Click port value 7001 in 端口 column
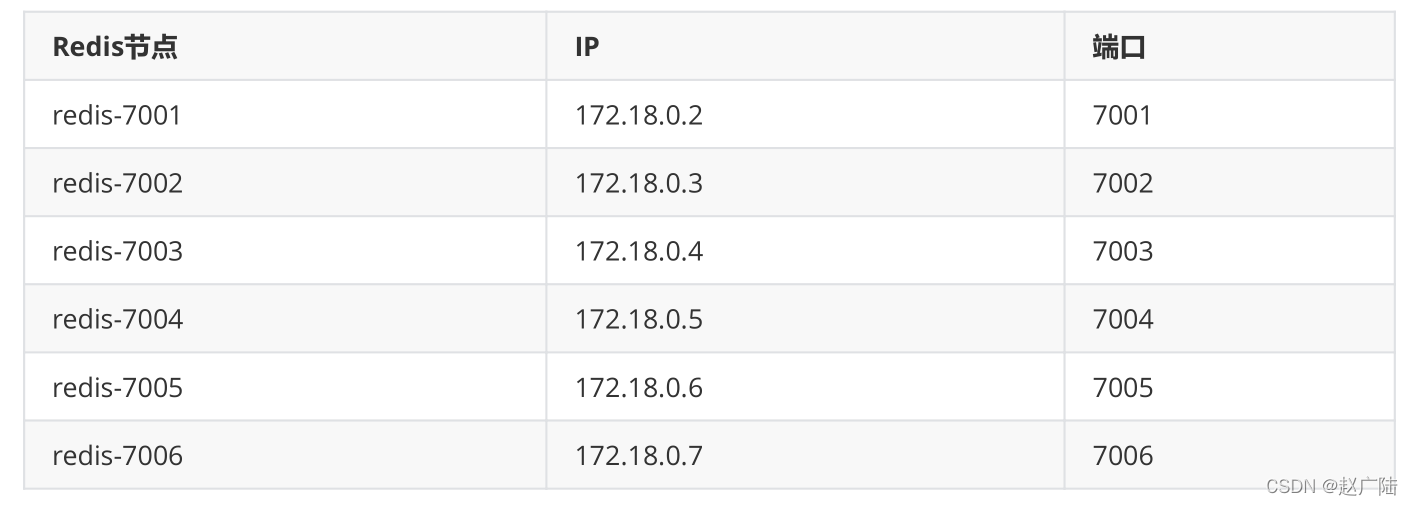Image resolution: width=1413 pixels, height=505 pixels. [1122, 115]
